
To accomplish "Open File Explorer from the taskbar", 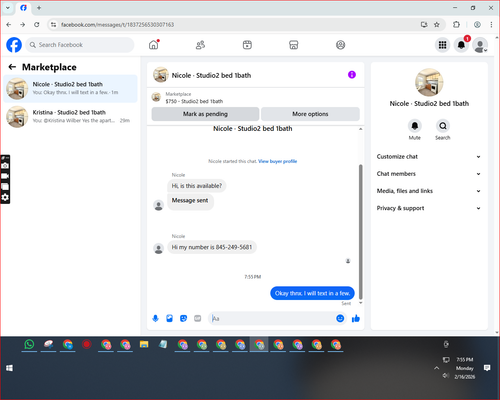I will (x=144, y=344).
